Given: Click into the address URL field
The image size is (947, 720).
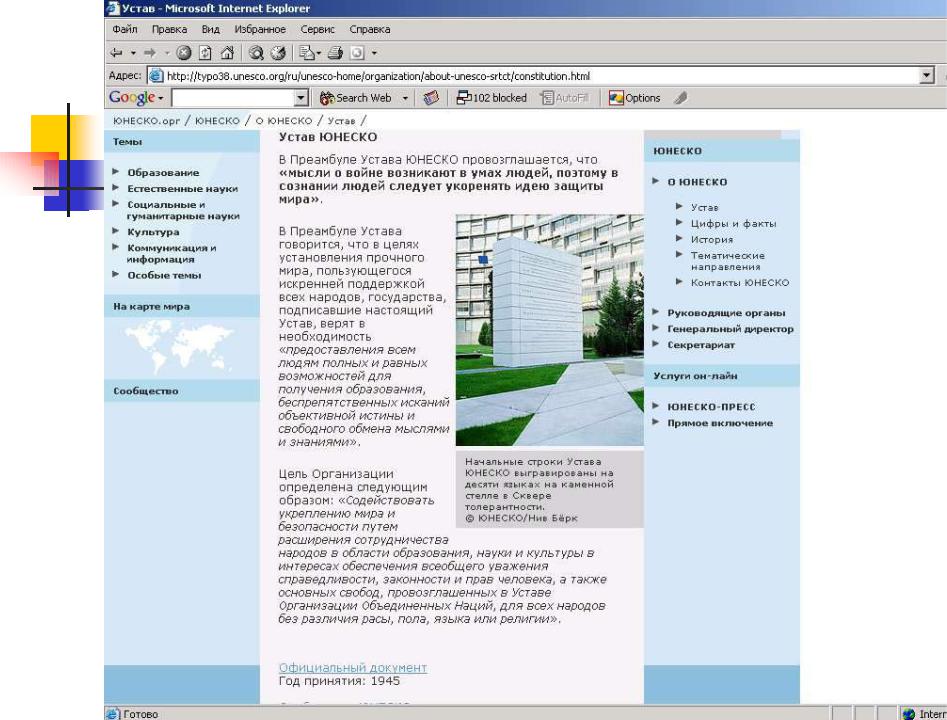Looking at the screenshot, I should [x=542, y=76].
